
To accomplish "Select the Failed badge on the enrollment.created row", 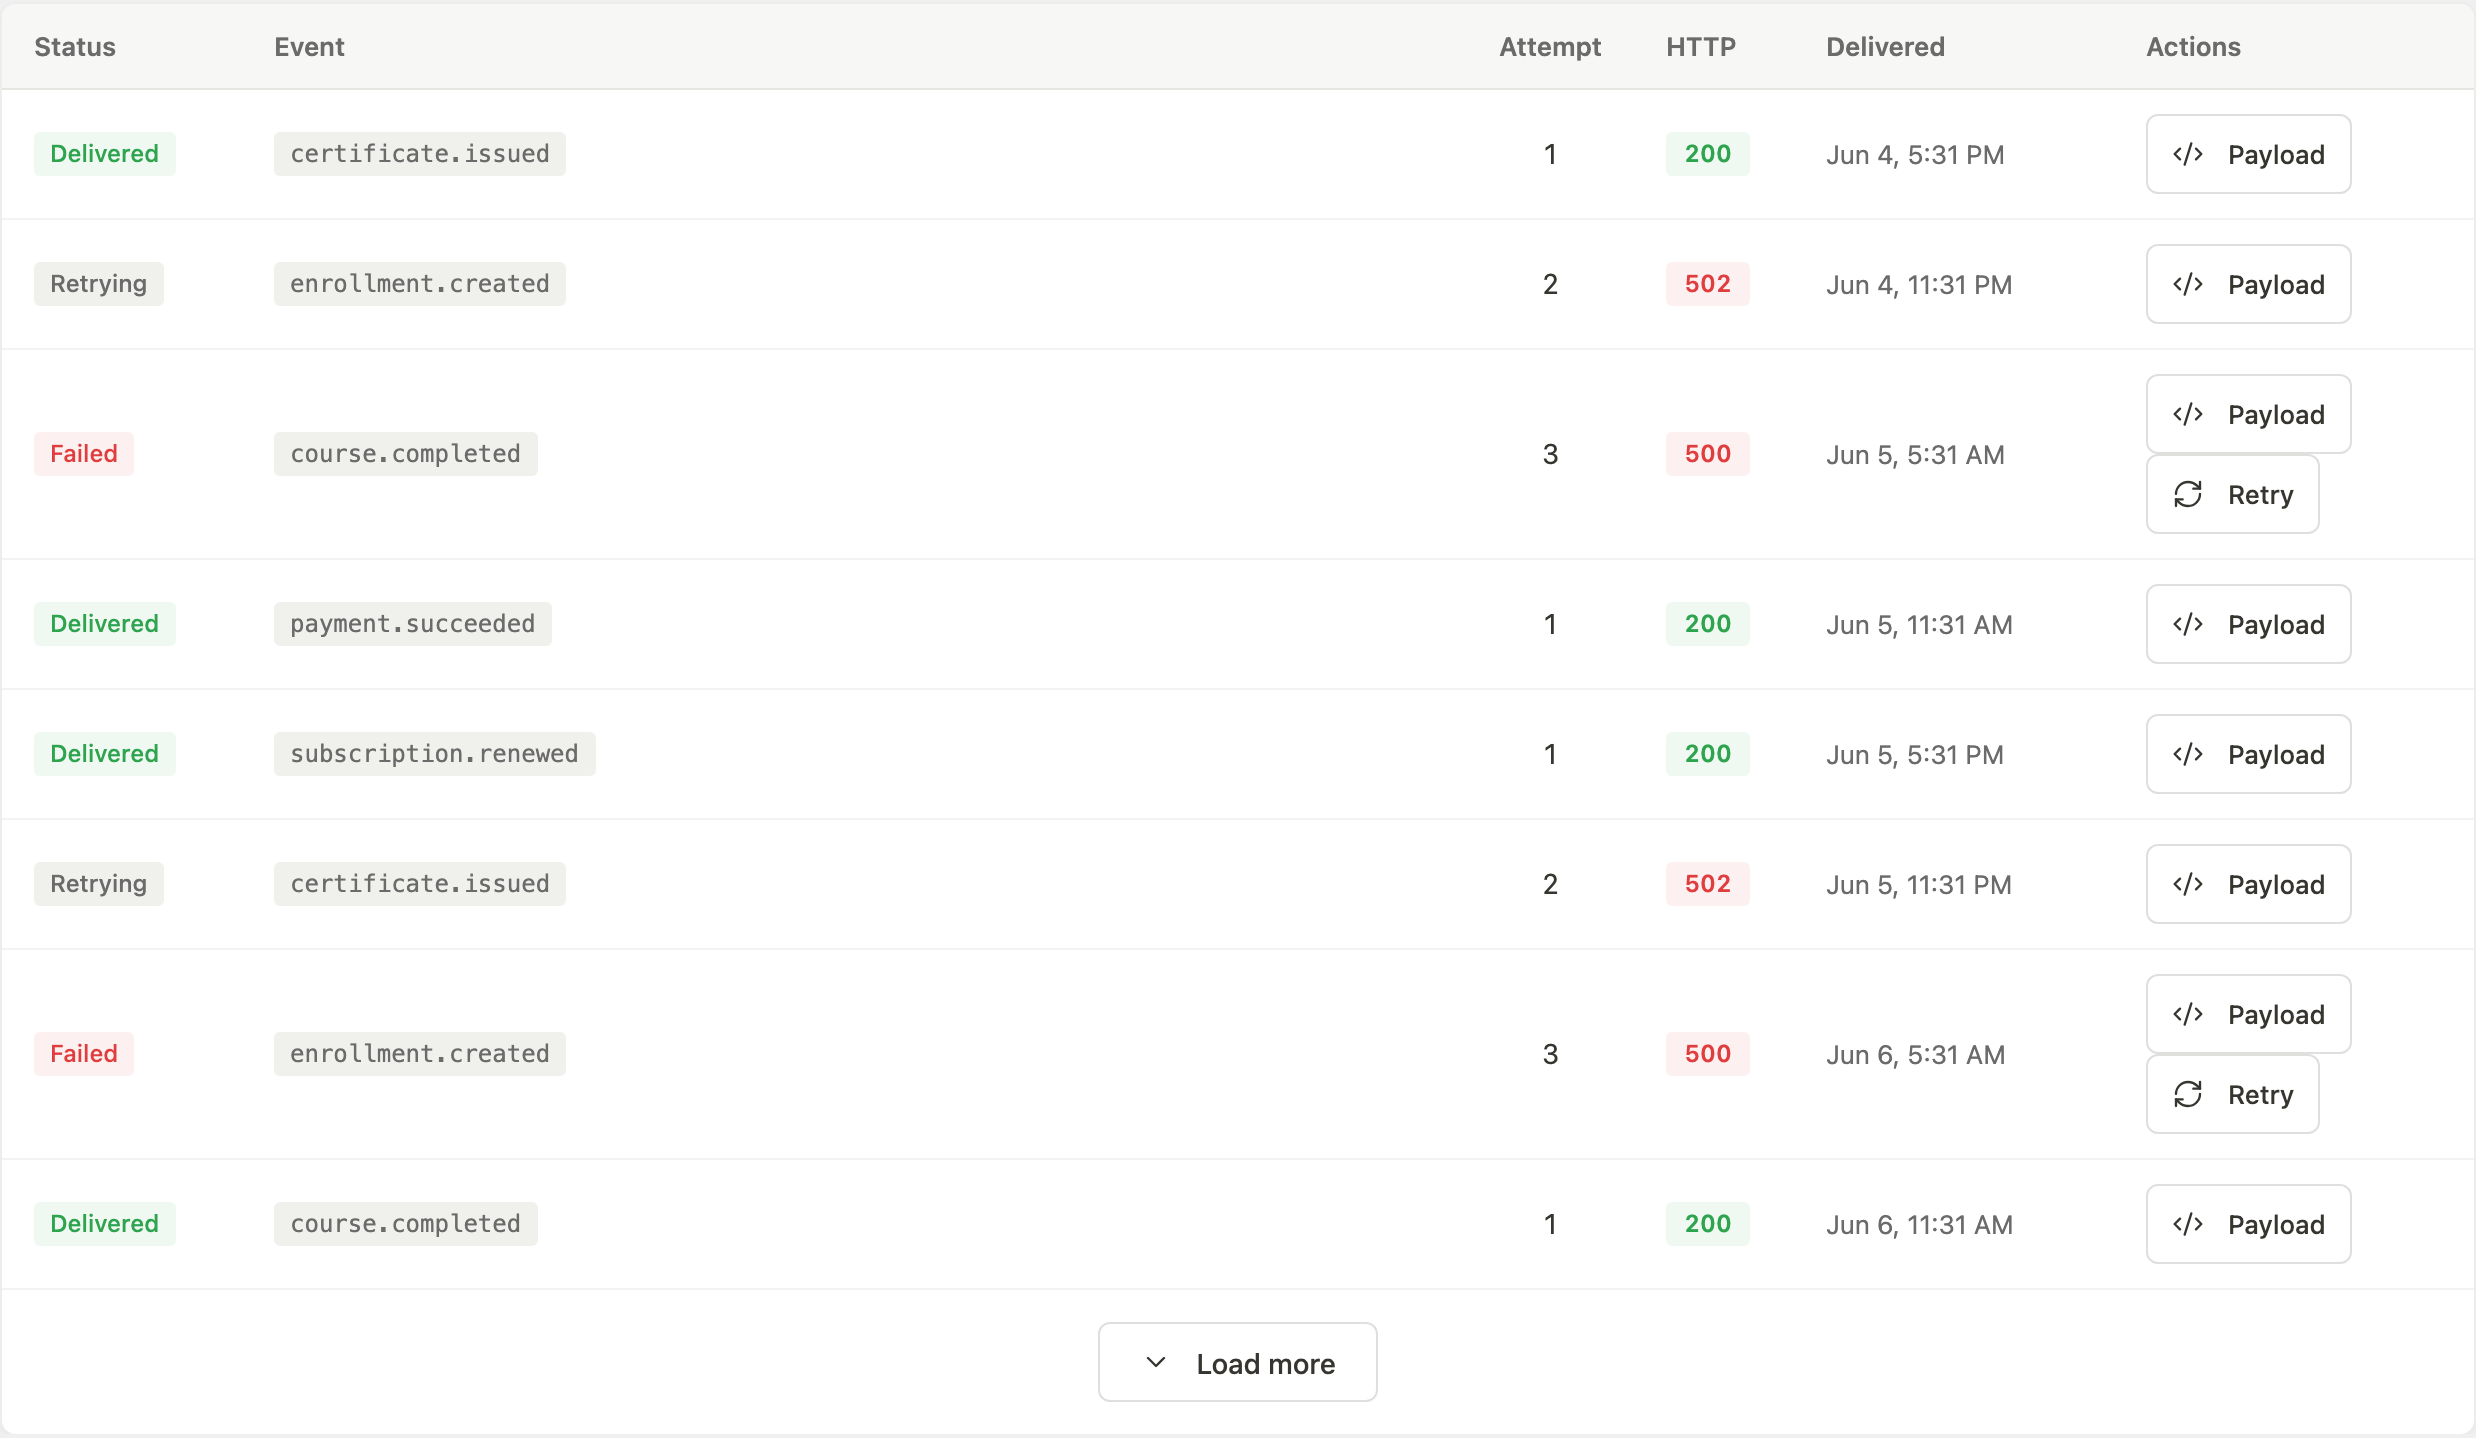I will tap(84, 1054).
